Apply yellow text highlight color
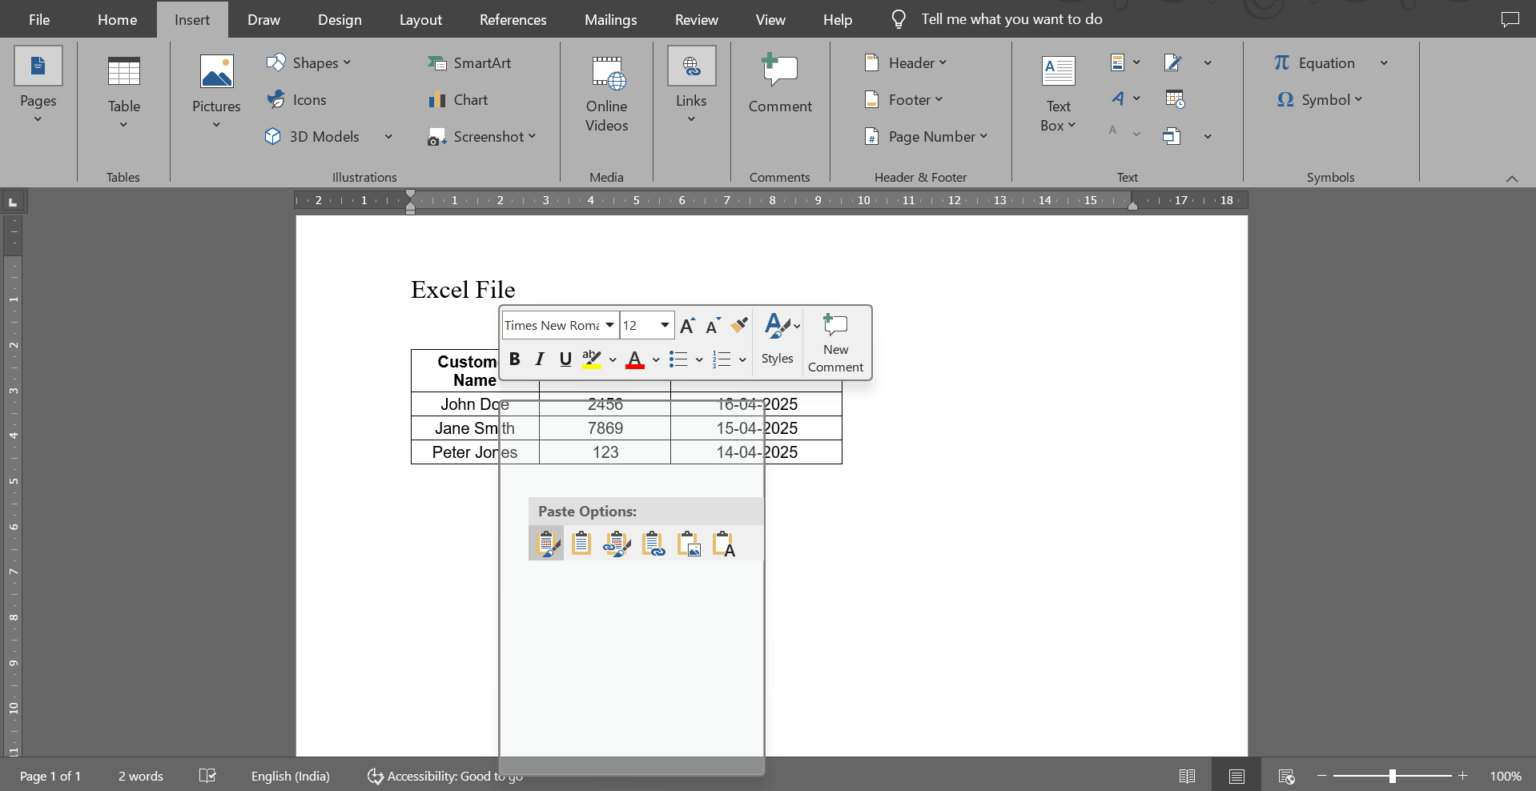The width and height of the screenshot is (1536, 791). 591,359
